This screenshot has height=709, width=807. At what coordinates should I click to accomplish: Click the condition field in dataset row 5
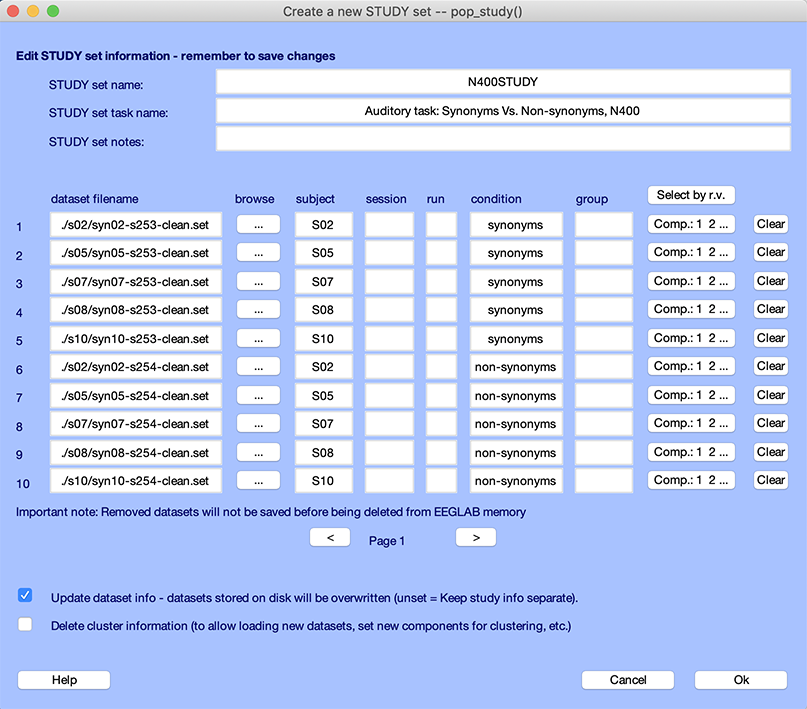point(516,339)
